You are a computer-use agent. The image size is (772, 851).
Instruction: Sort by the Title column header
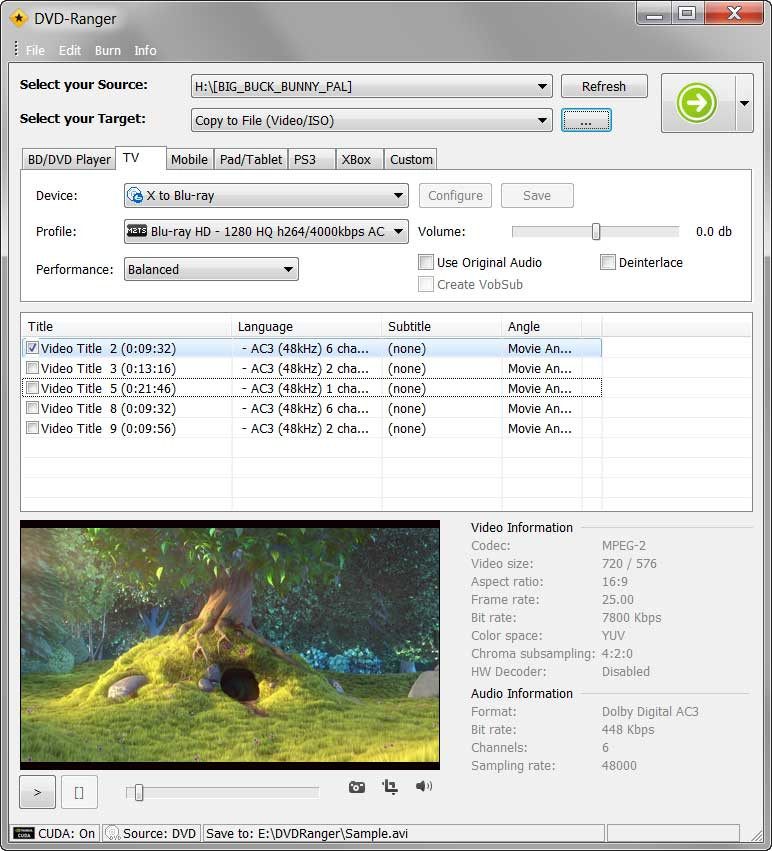126,326
